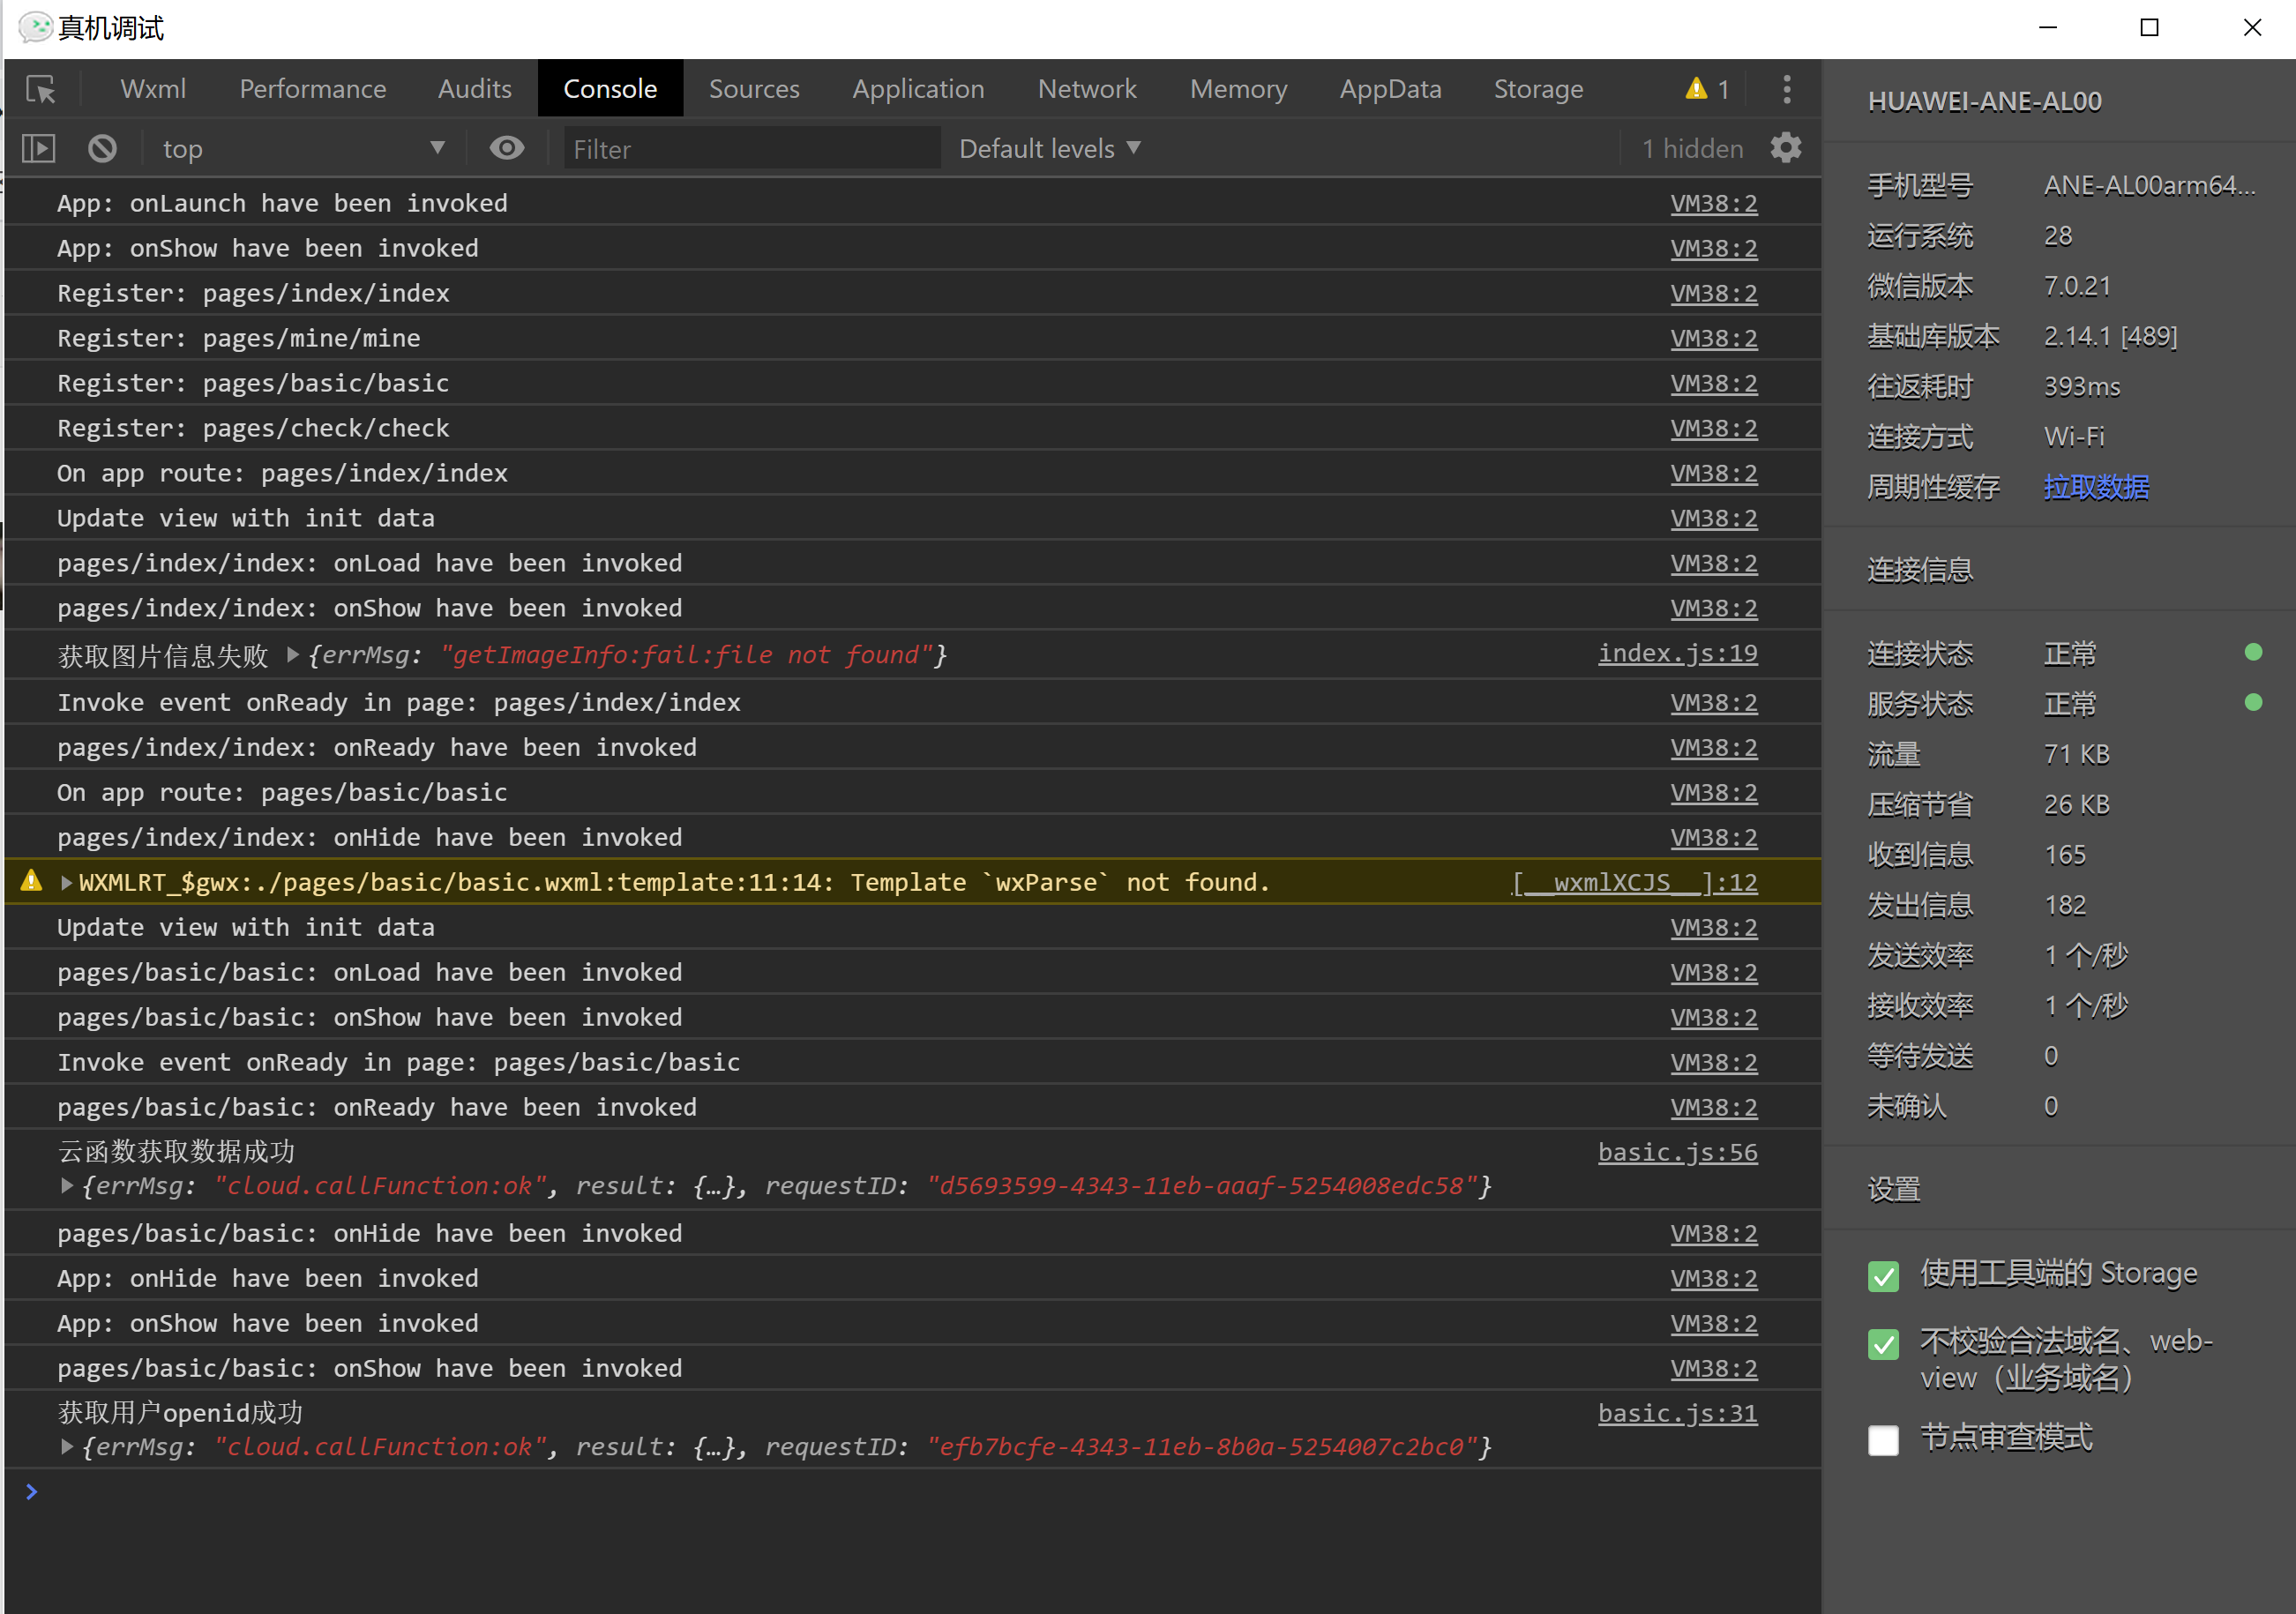2296x1614 pixels.
Task: Expand the getImageInfo fail error object
Action: click(293, 655)
